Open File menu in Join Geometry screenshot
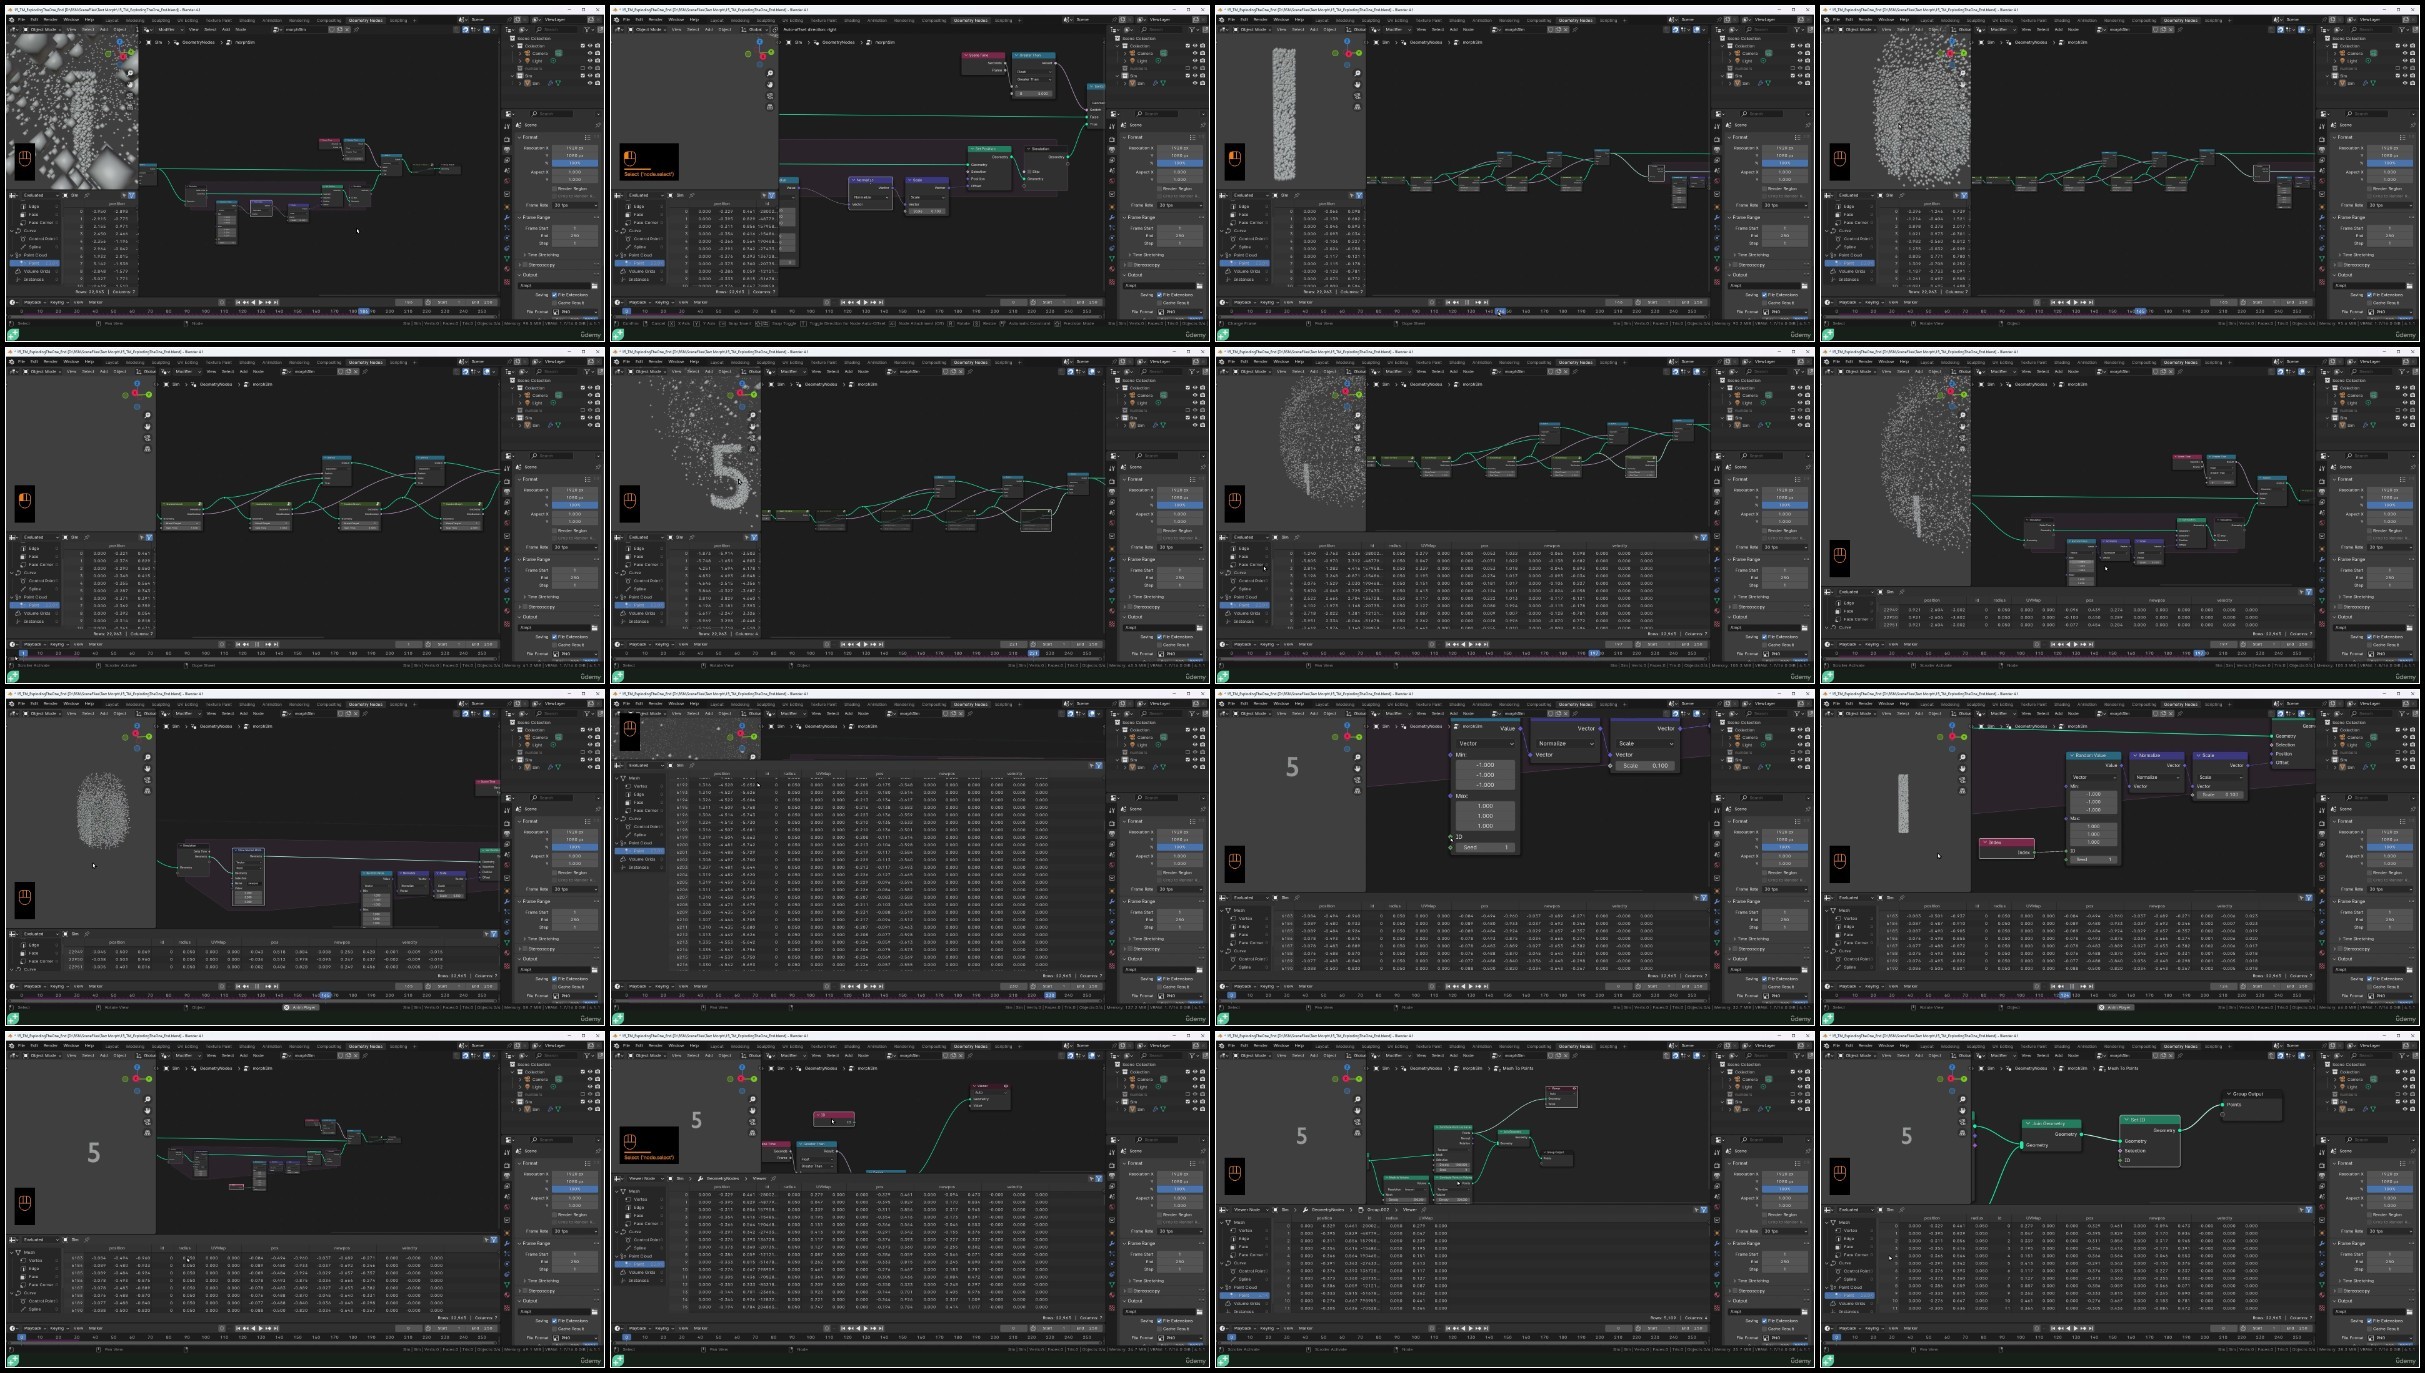 (1836, 1046)
